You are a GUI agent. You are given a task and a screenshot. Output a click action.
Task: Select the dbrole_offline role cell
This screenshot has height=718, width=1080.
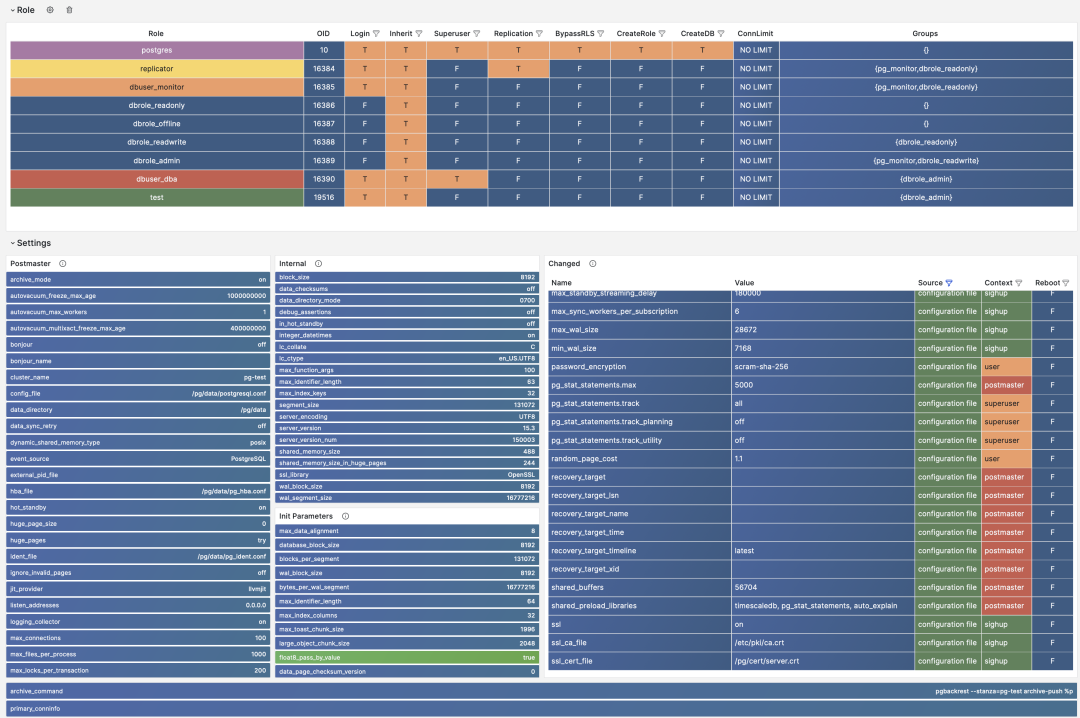coord(156,123)
